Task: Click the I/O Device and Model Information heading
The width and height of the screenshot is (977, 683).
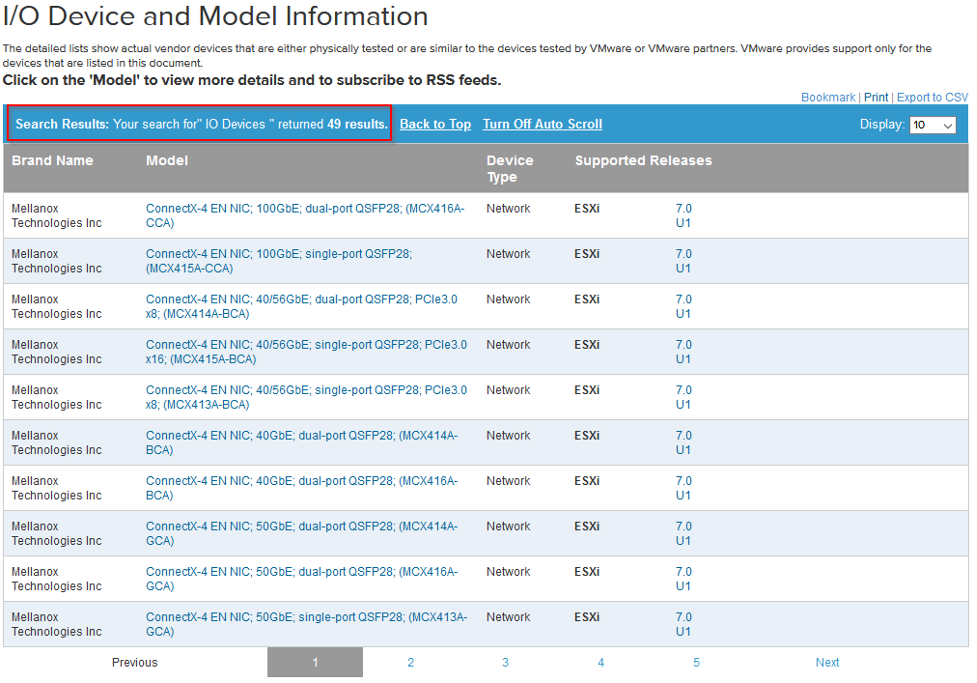Action: point(215,16)
